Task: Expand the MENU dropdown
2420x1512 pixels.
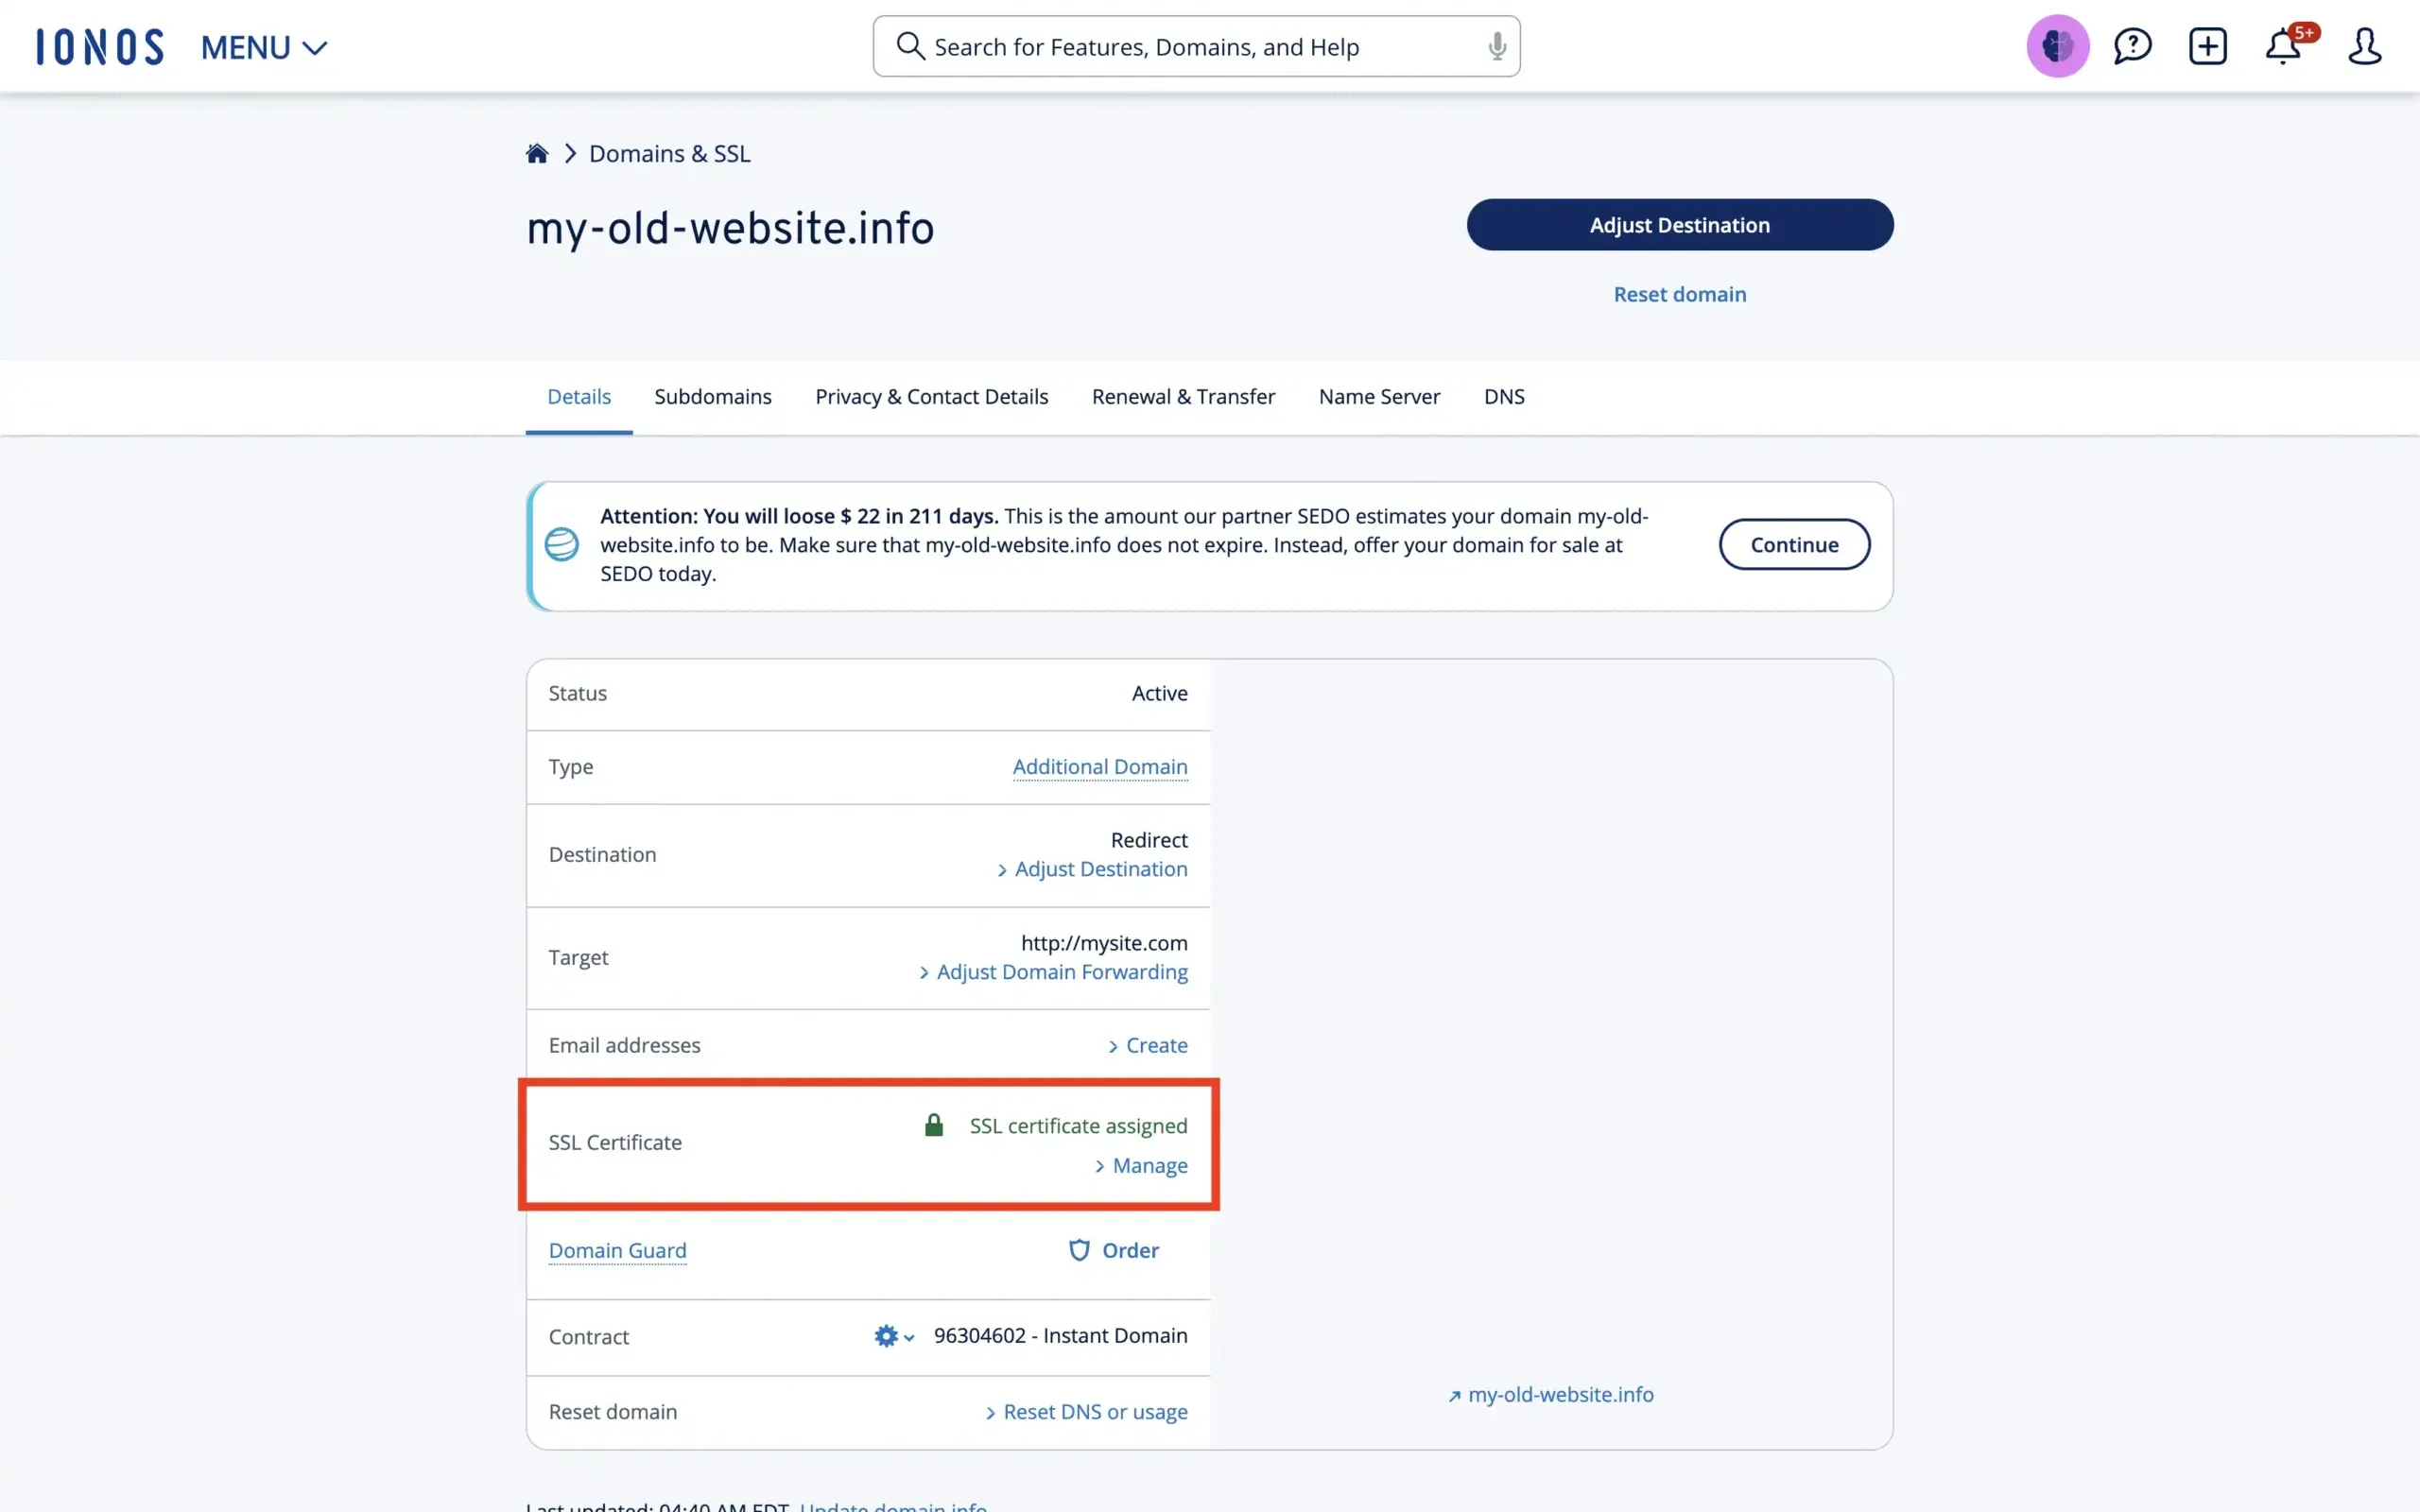Action: 263,47
